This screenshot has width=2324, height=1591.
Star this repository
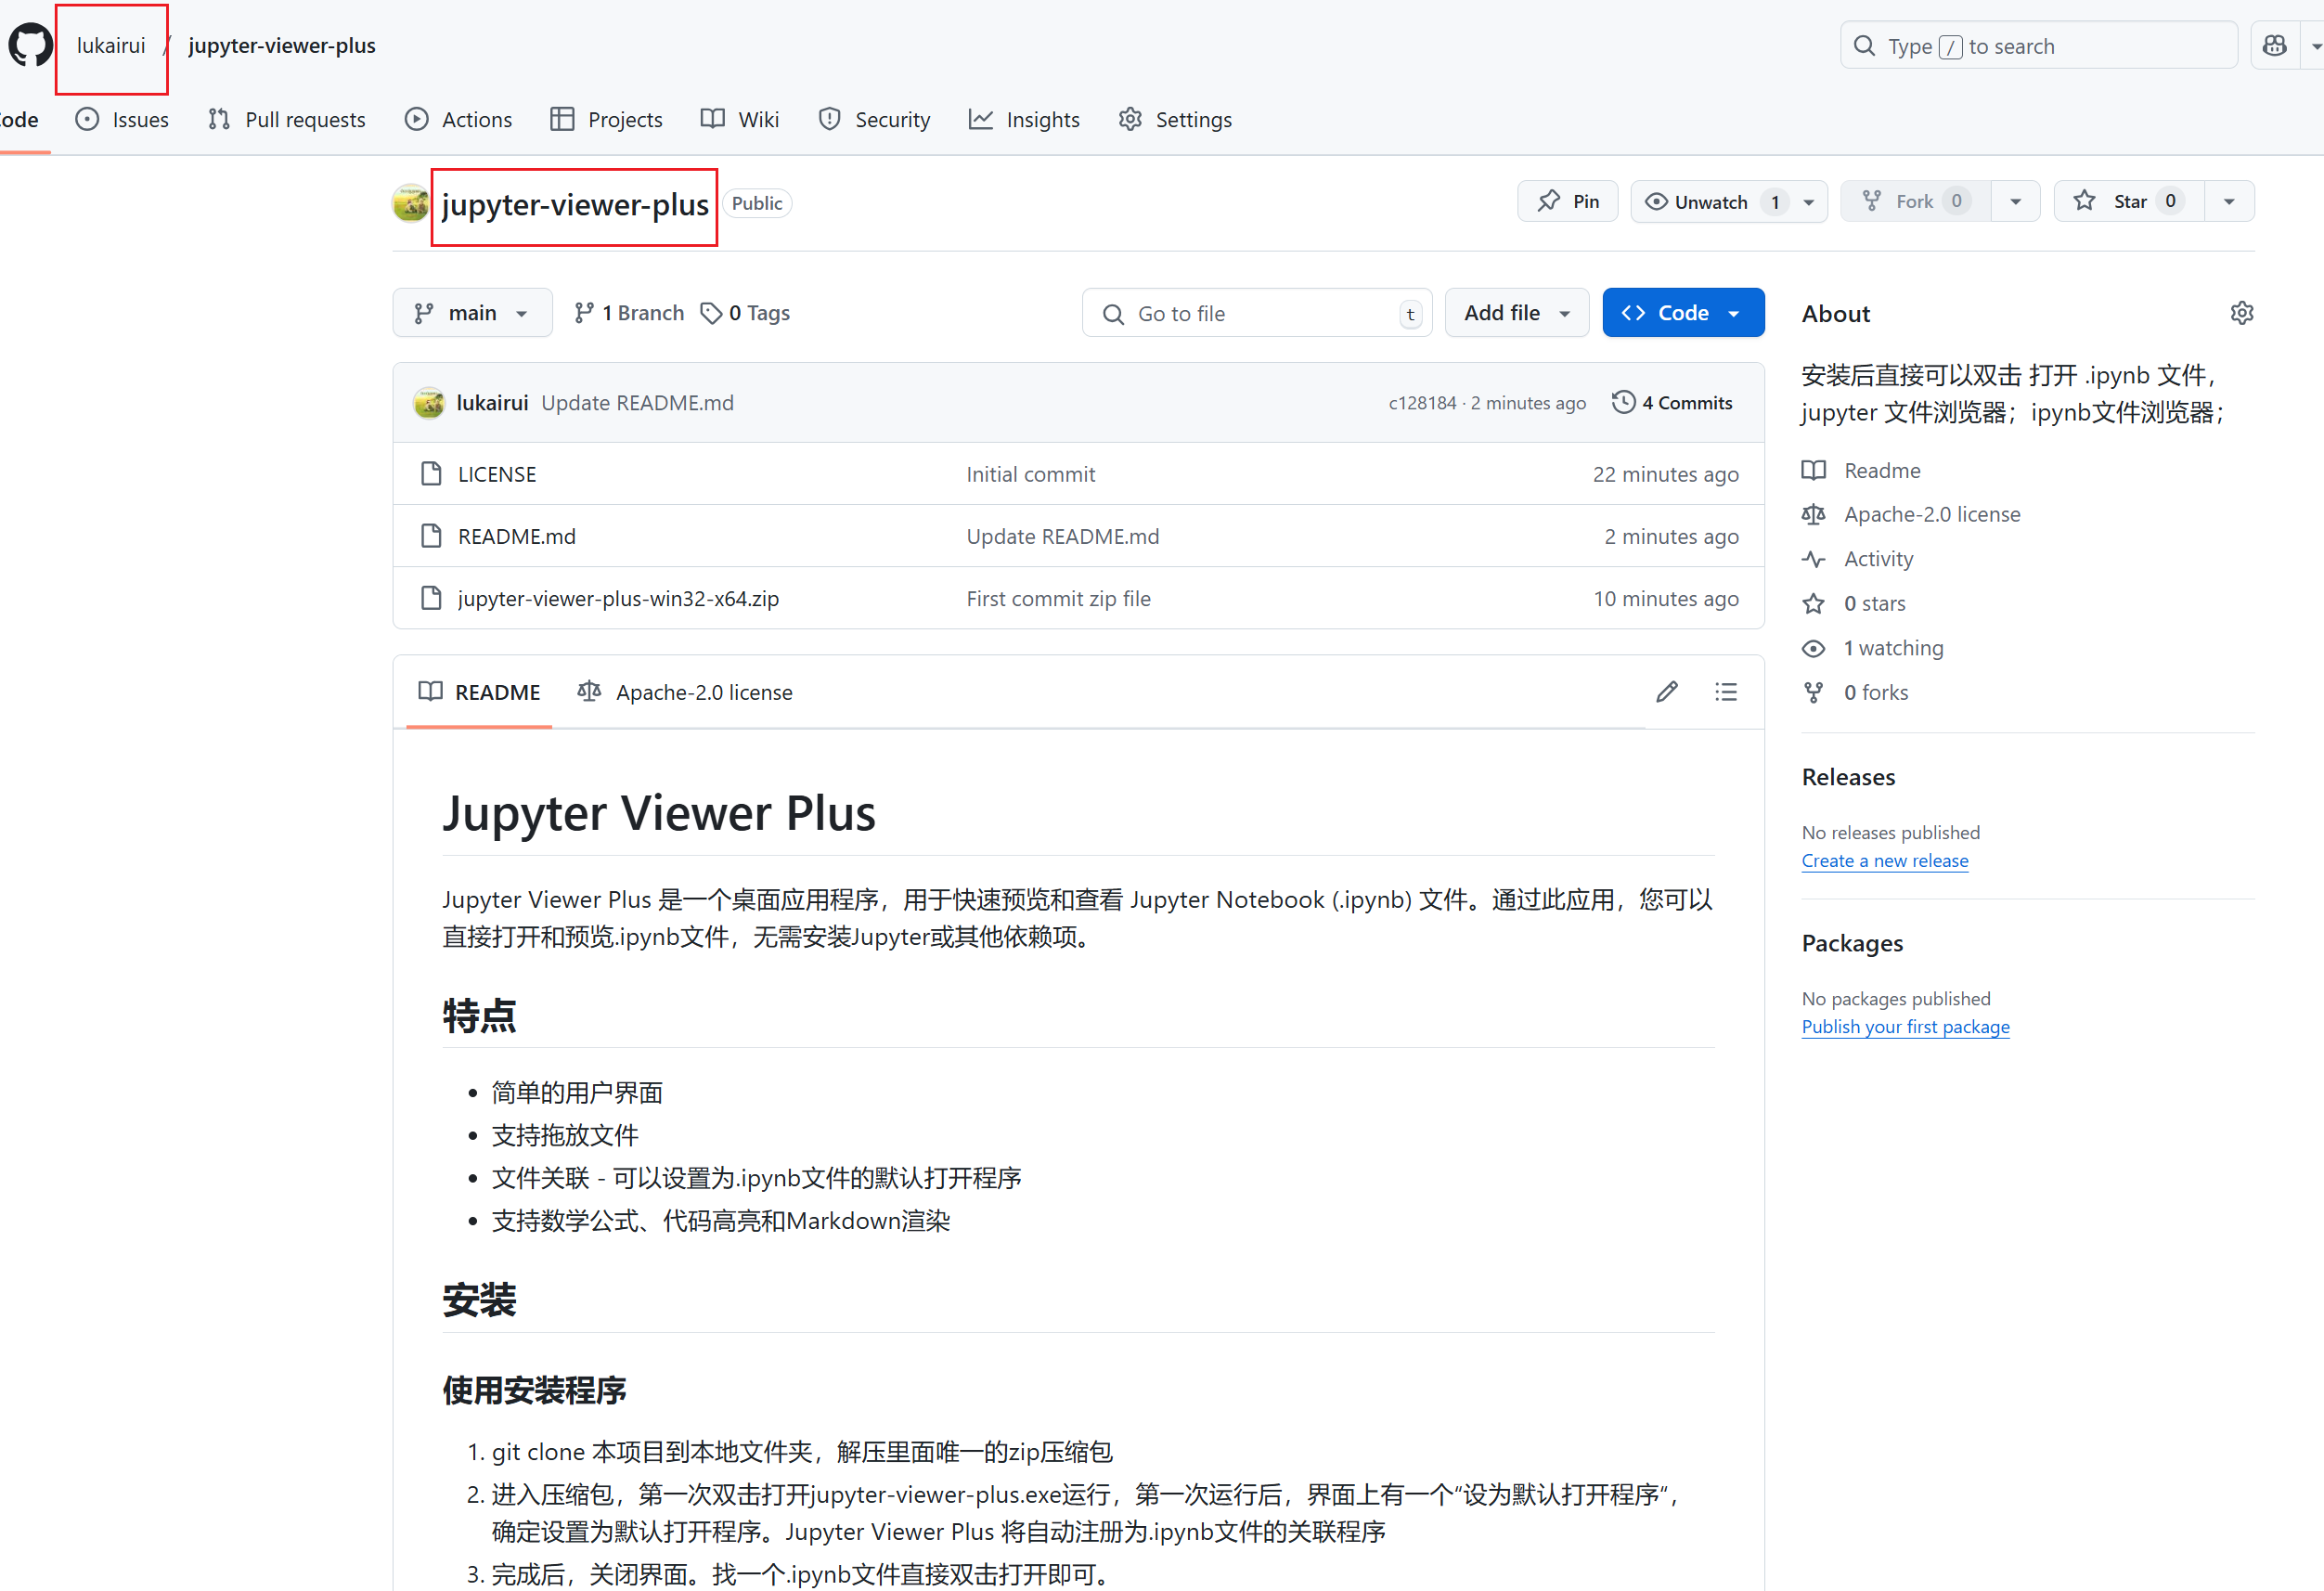tap(2128, 202)
